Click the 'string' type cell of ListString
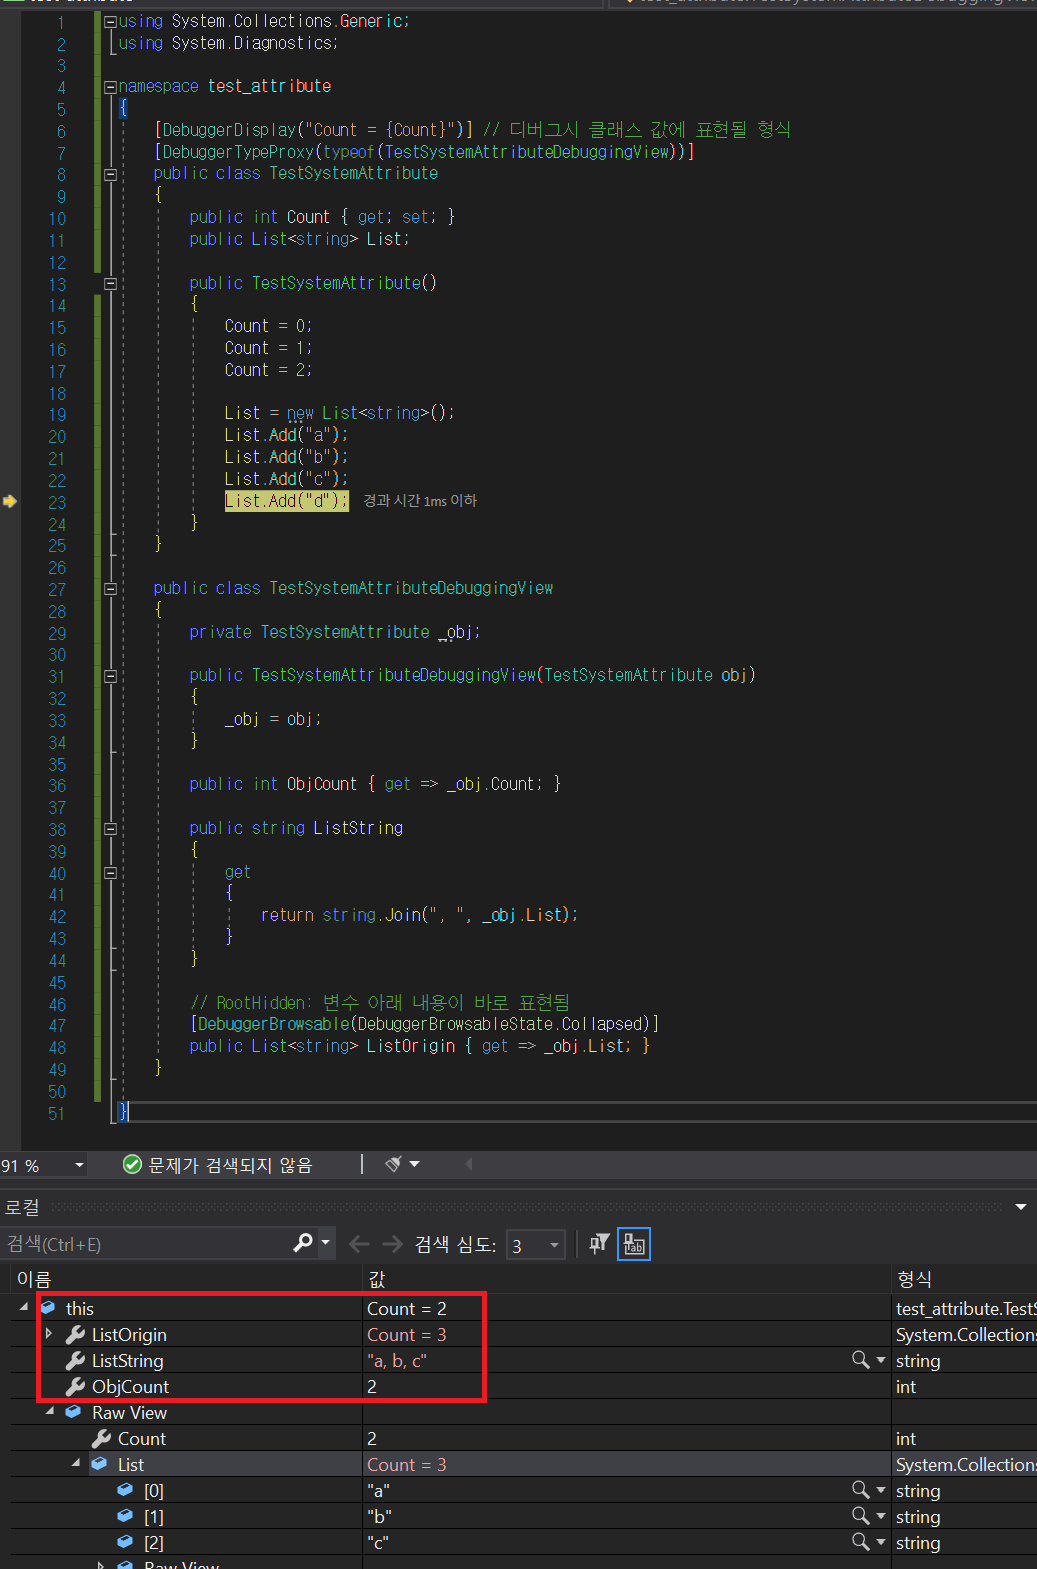 coord(918,1360)
